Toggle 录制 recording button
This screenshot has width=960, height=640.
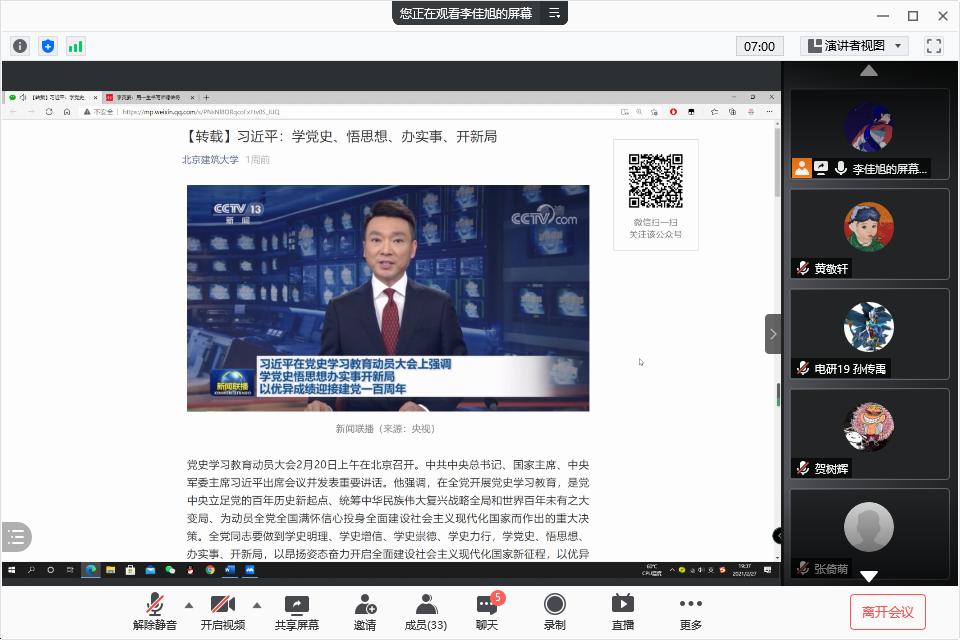(554, 611)
